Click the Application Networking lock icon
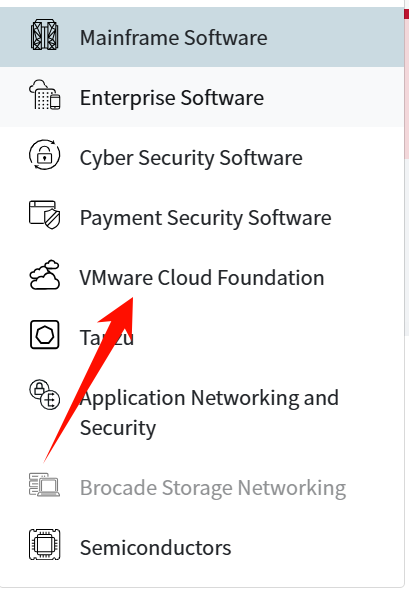 44,395
